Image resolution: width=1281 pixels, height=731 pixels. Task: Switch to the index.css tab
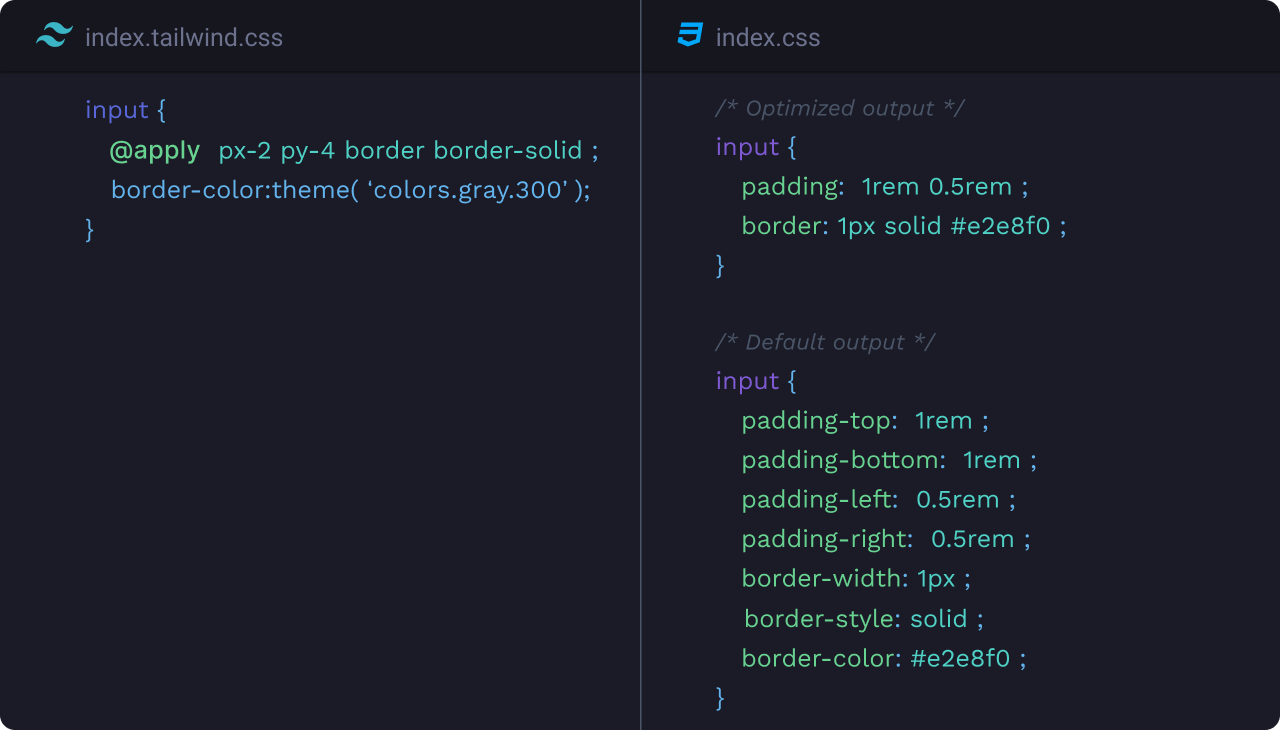pos(767,37)
